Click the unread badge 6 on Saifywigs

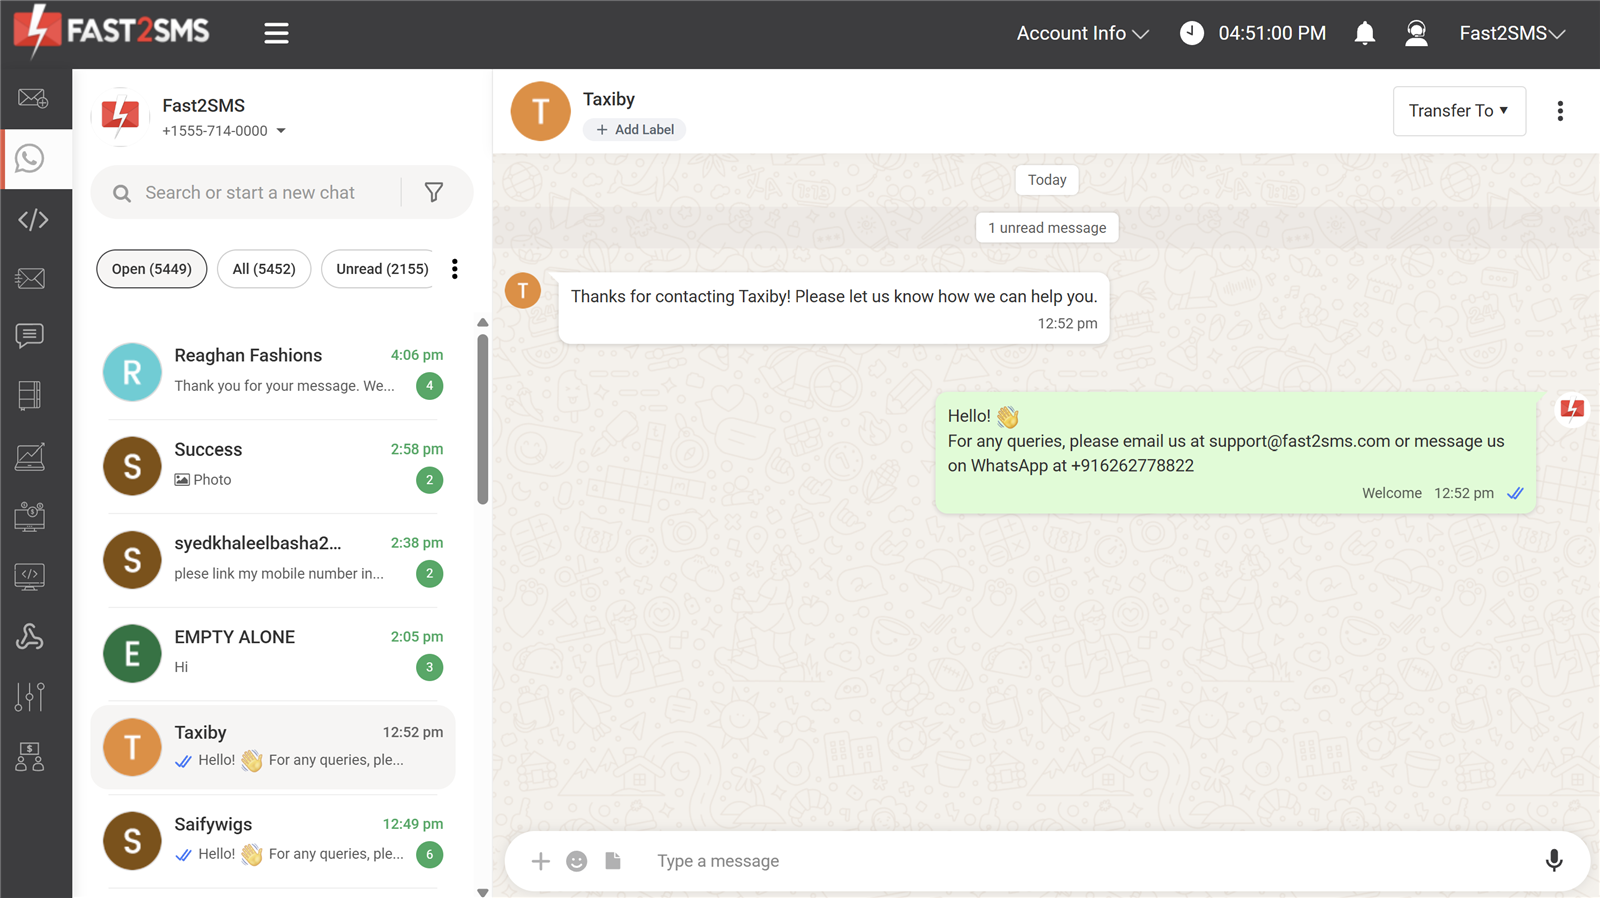pyautogui.click(x=430, y=854)
